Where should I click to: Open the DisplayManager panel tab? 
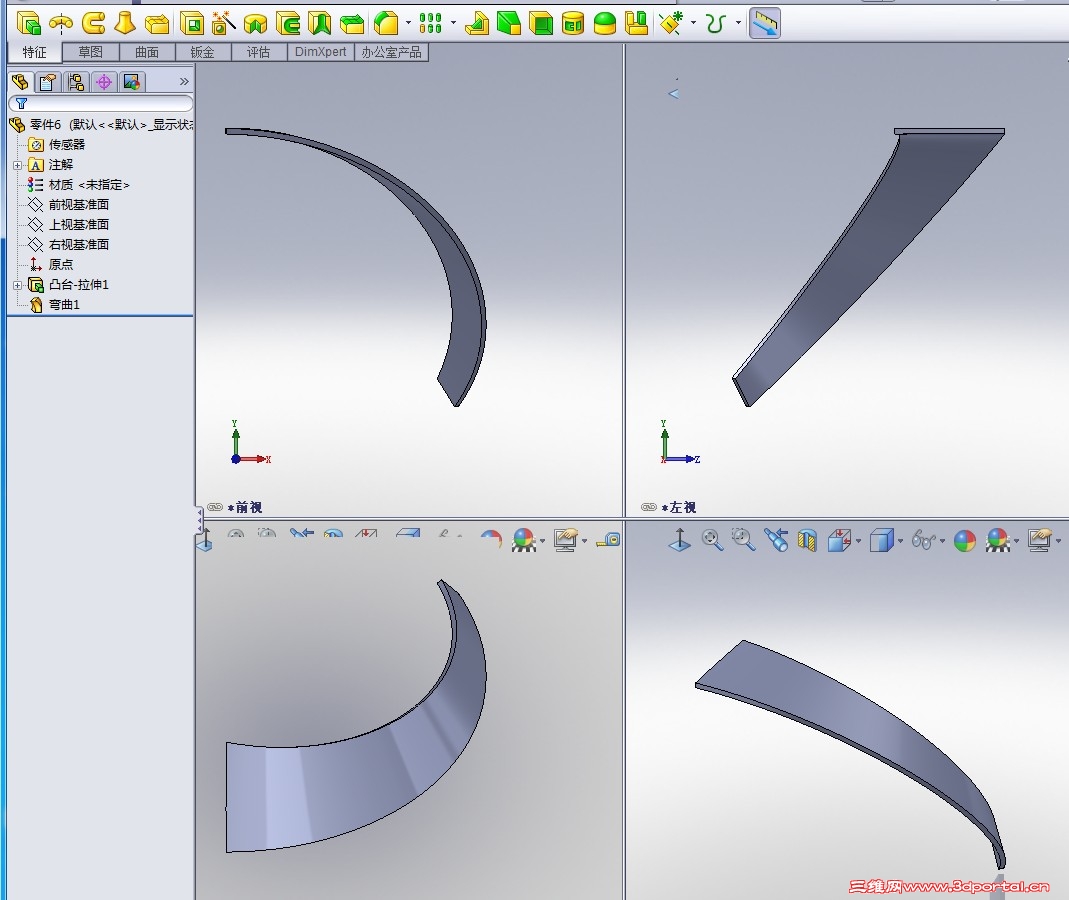(x=132, y=82)
